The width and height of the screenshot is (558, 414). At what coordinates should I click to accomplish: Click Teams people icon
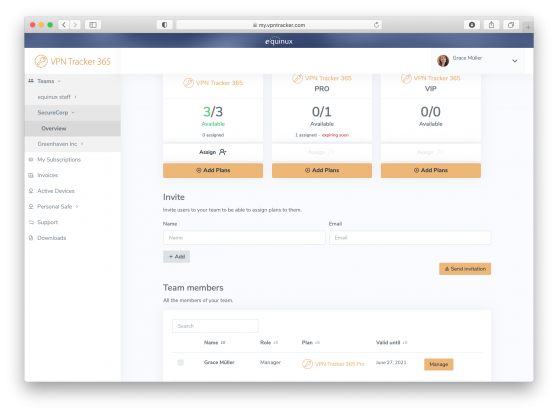[x=31, y=81]
